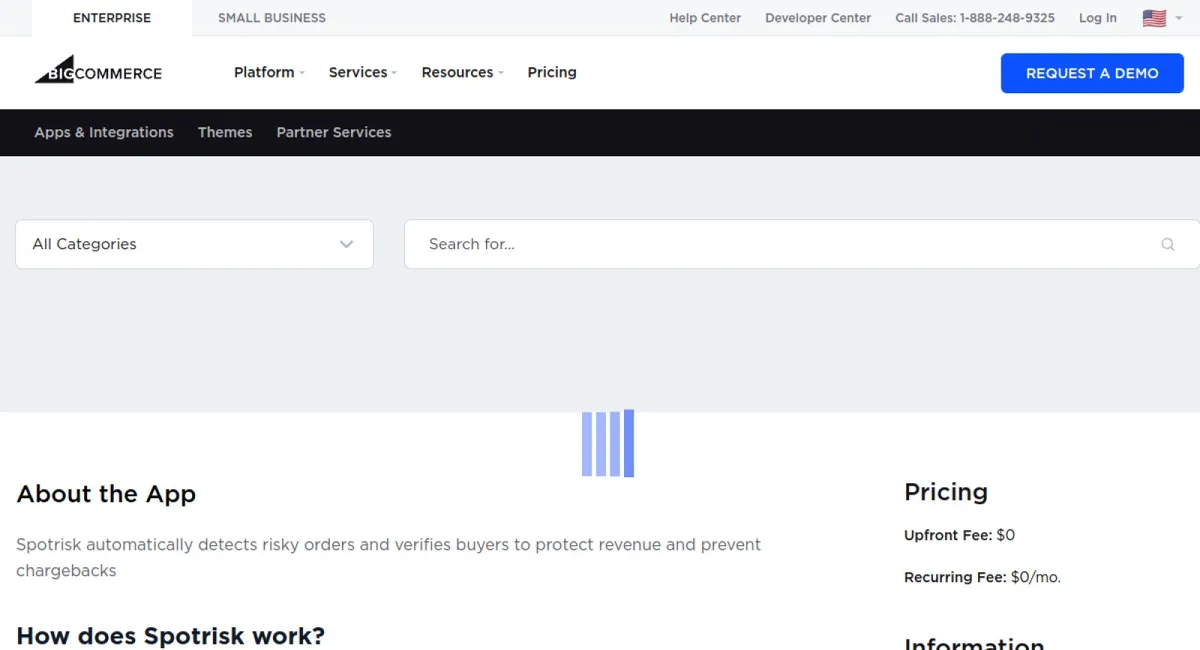
Task: Click the Call Sales phone number
Action: click(975, 18)
